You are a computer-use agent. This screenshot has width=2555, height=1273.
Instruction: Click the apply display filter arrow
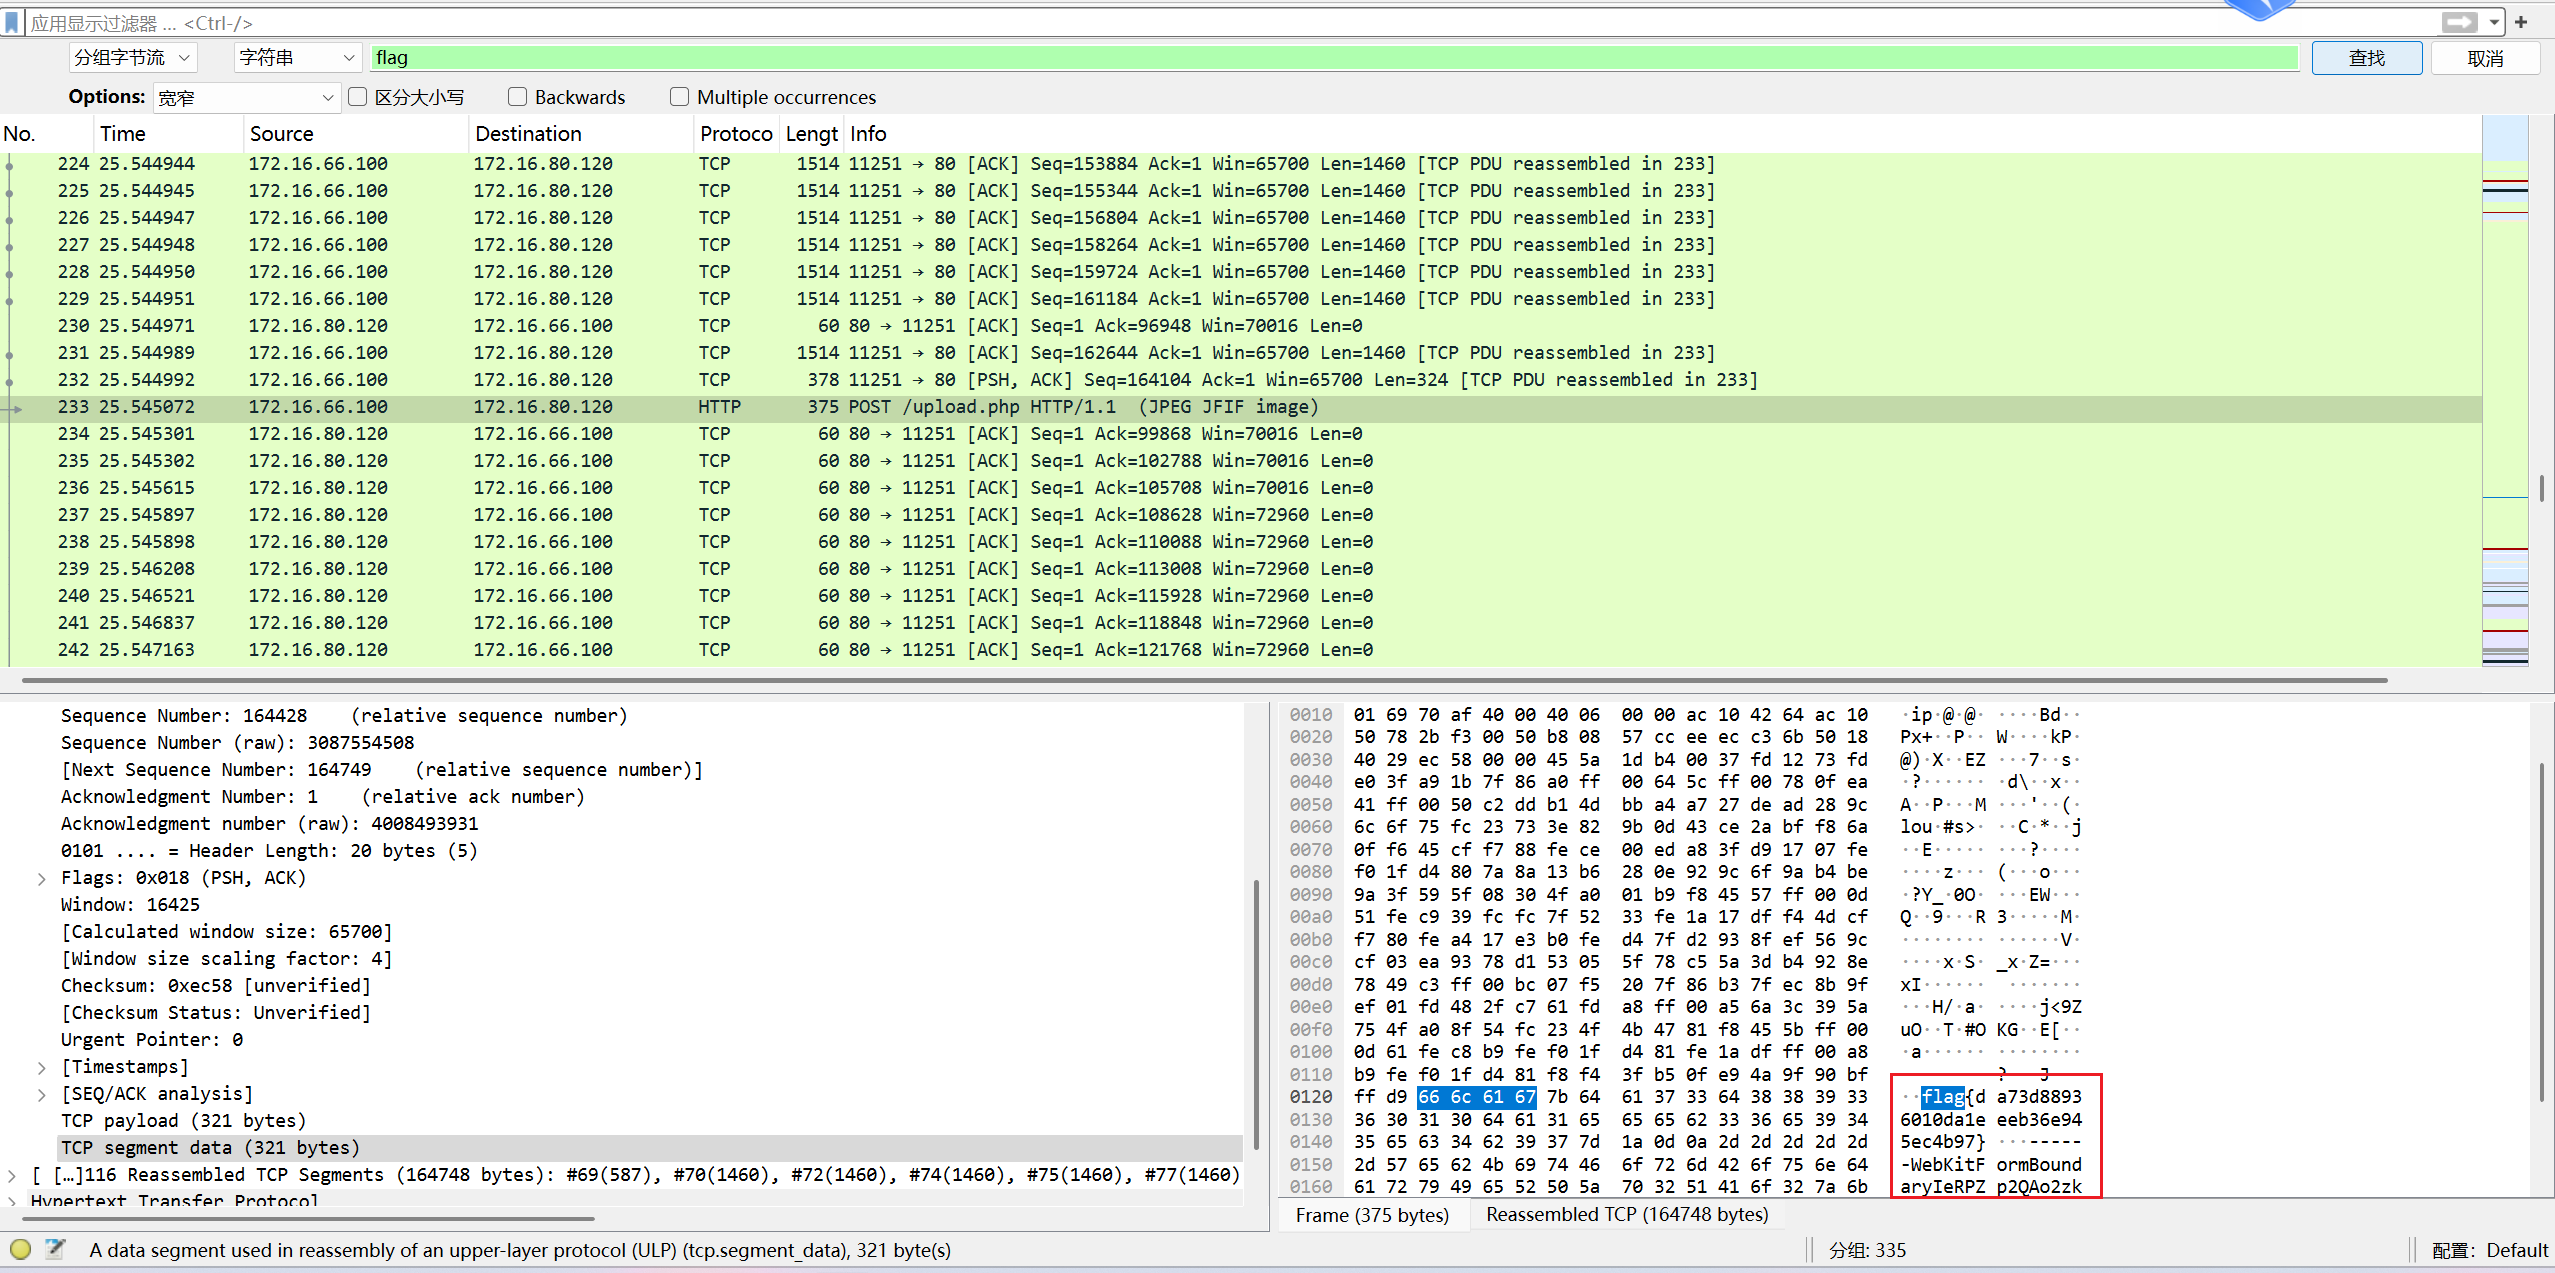(2458, 22)
